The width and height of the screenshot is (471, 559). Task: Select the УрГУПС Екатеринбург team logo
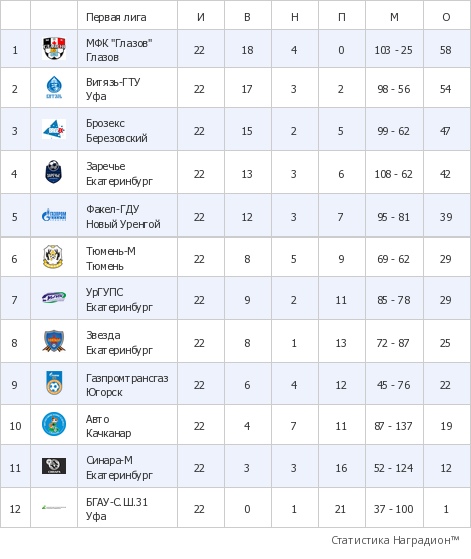tap(54, 298)
